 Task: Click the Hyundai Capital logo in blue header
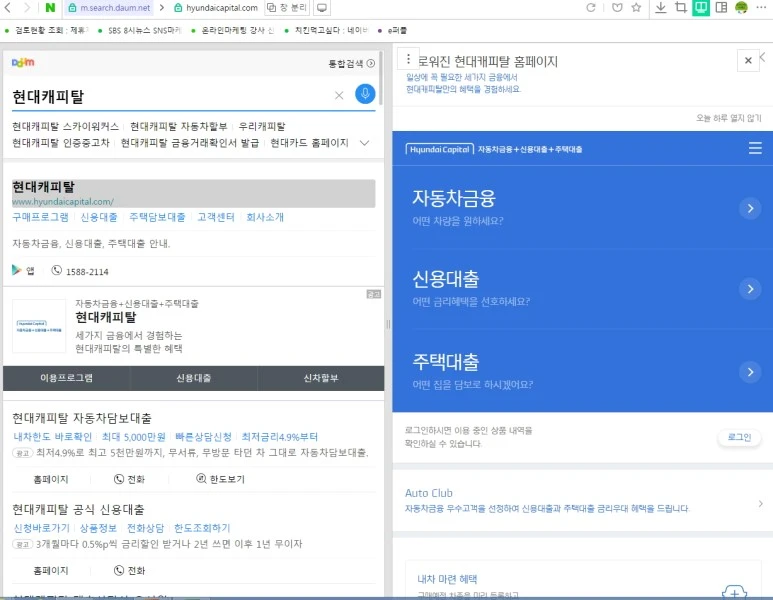439,149
